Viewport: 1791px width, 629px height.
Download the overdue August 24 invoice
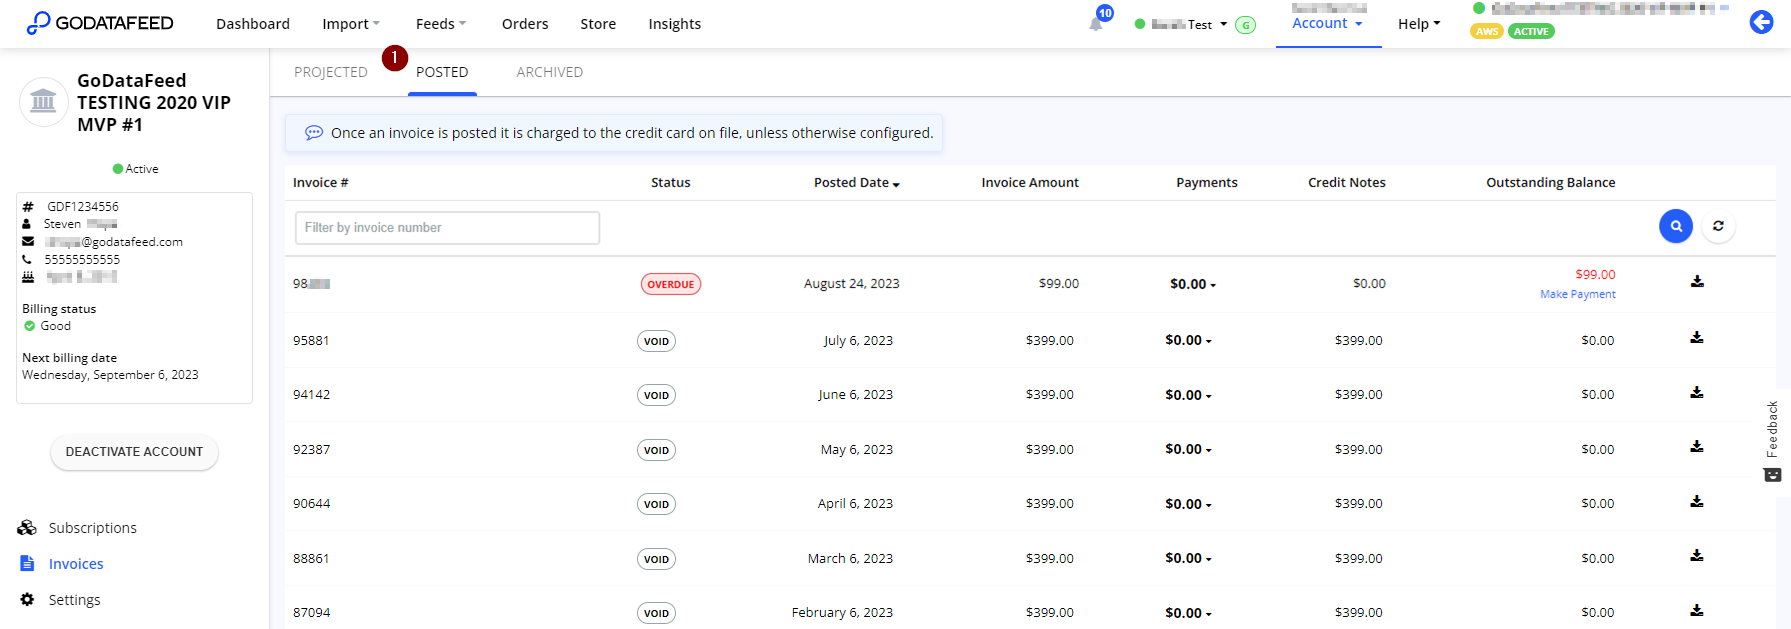coord(1696,282)
